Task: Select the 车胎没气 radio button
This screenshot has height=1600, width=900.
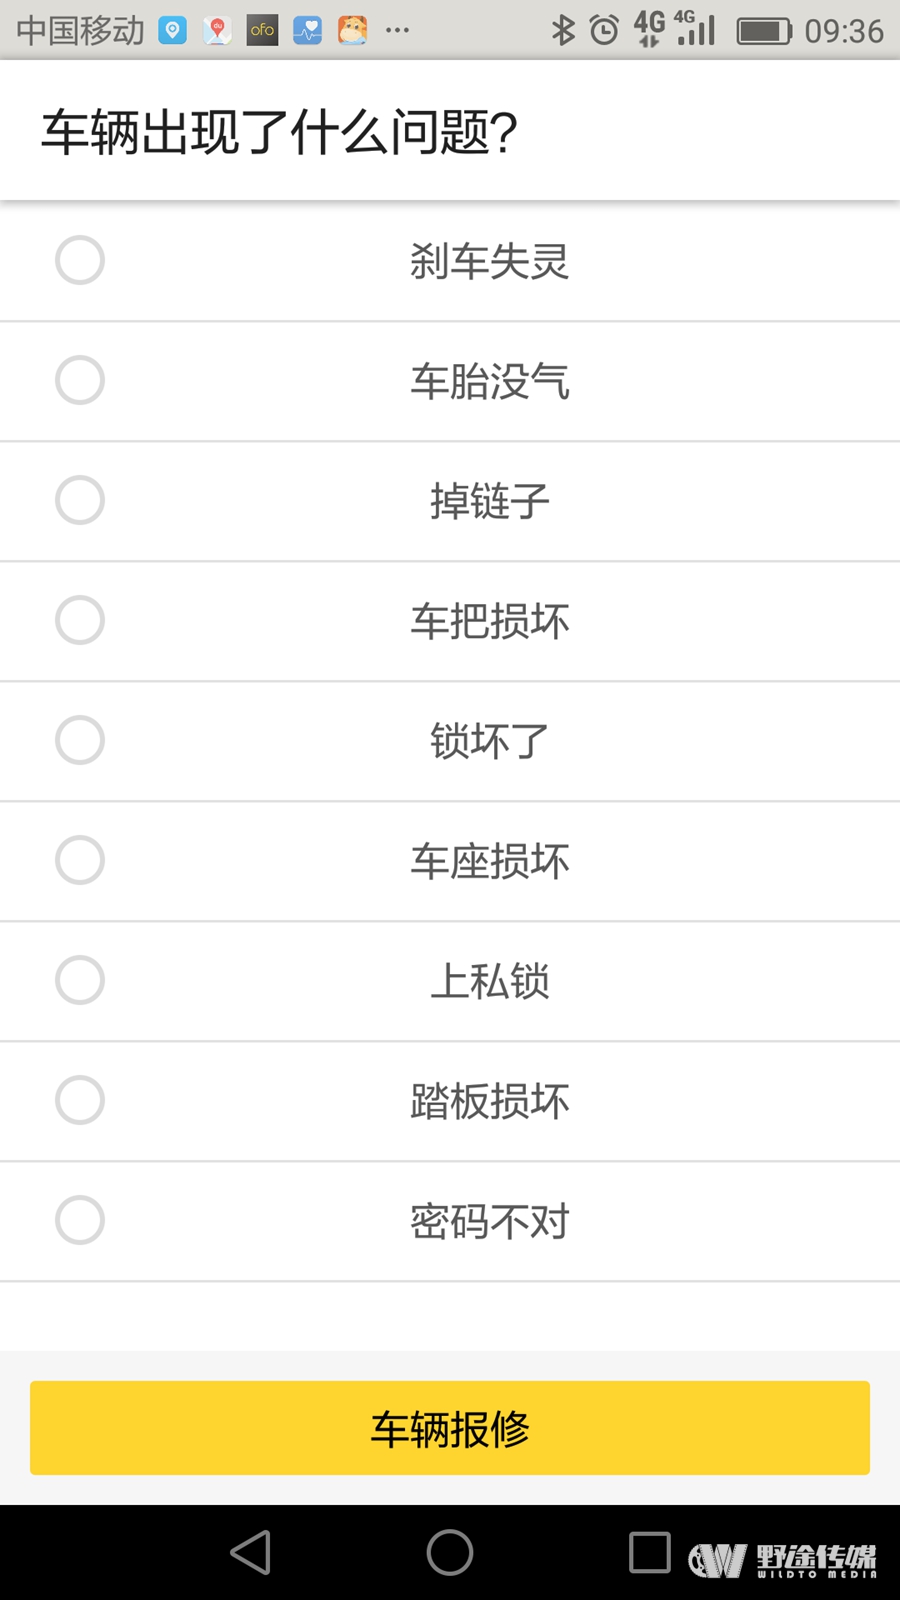Action: (x=80, y=380)
